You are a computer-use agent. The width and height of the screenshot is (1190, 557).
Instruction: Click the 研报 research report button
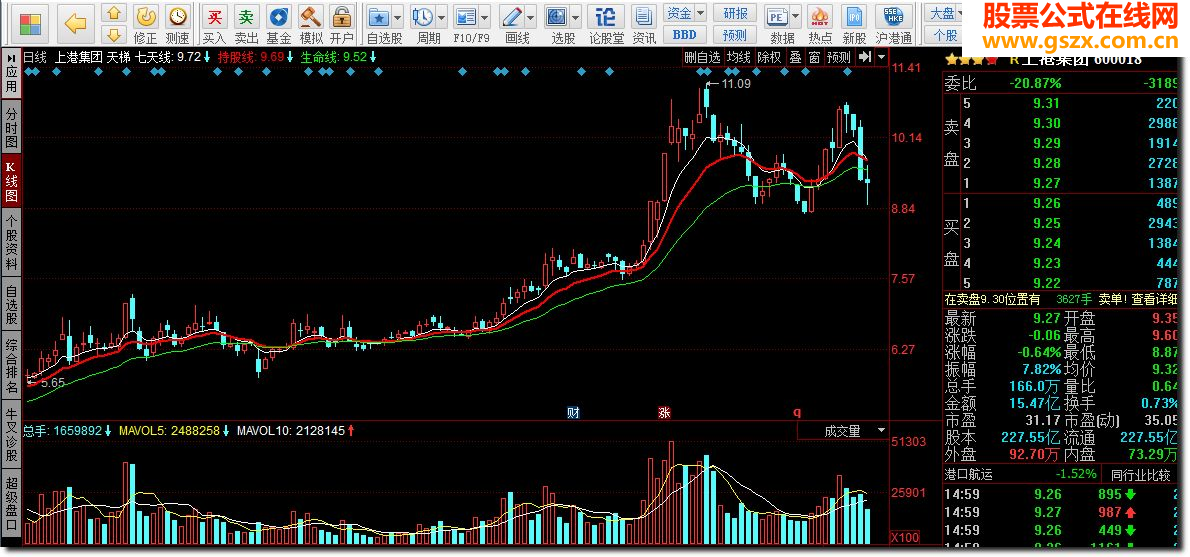(x=735, y=13)
